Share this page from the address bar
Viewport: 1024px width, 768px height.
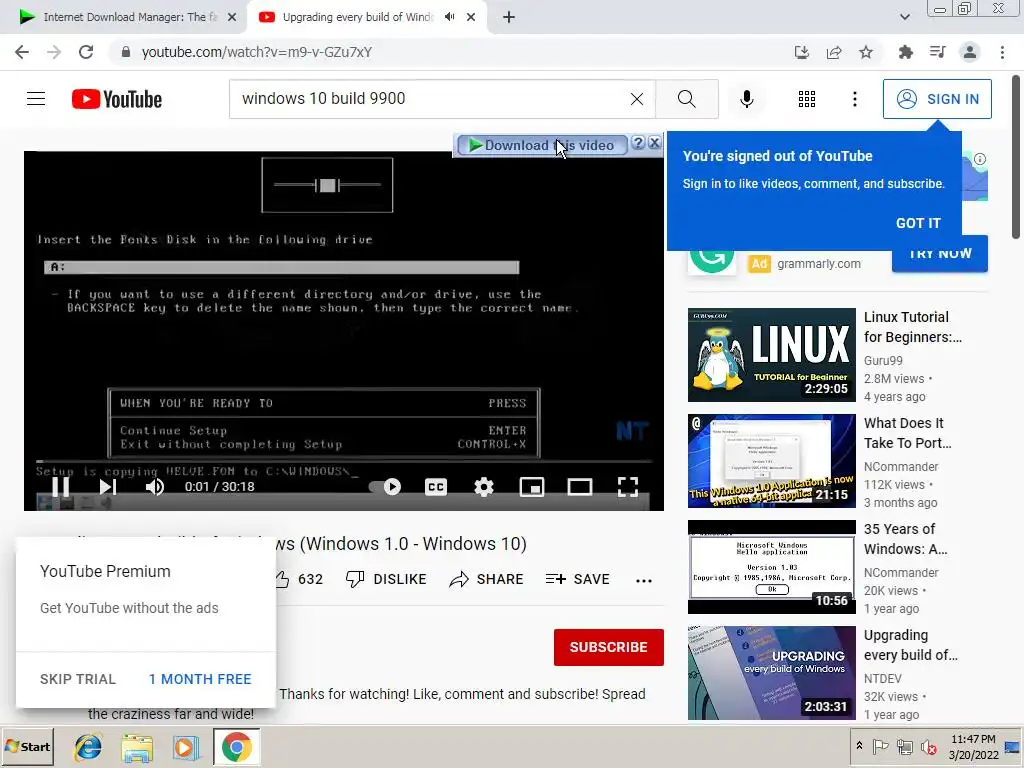(833, 52)
